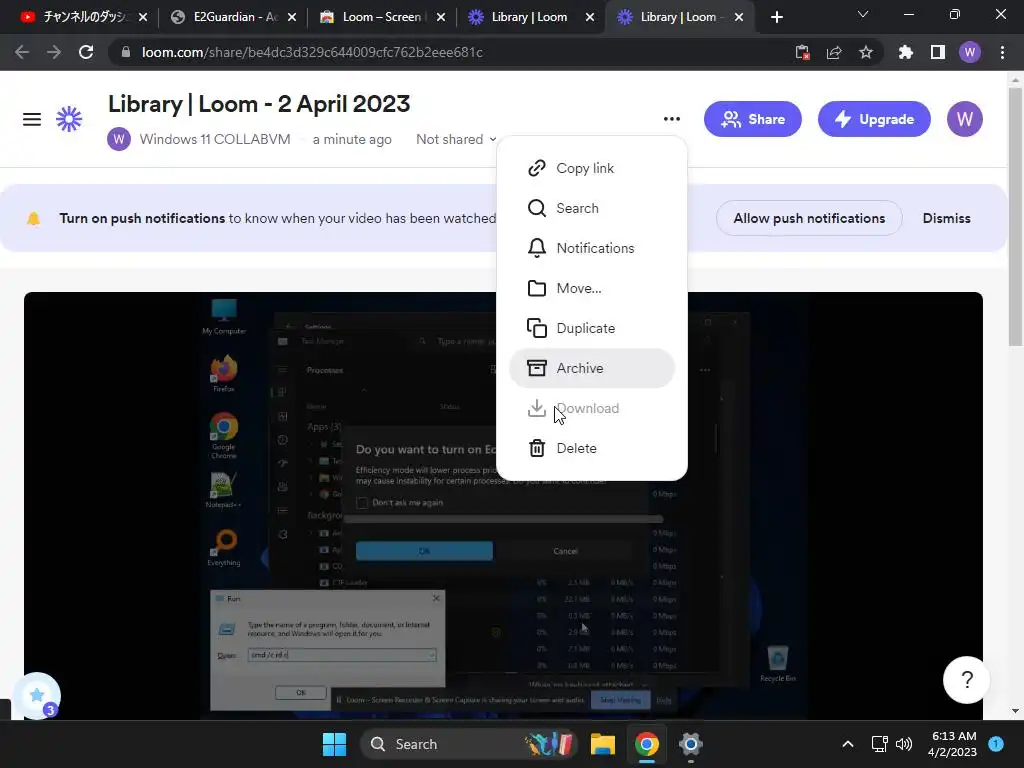Choose Move... from the menu
This screenshot has width=1024, height=768.
pyautogui.click(x=592, y=288)
